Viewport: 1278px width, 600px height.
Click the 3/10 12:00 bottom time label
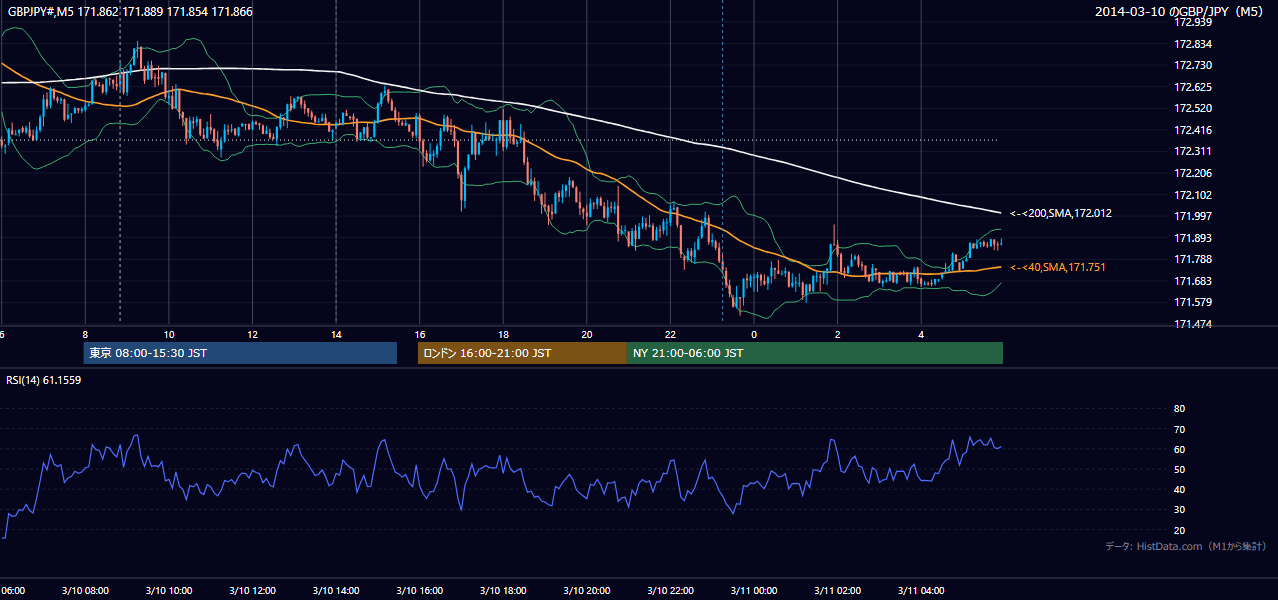(252, 591)
